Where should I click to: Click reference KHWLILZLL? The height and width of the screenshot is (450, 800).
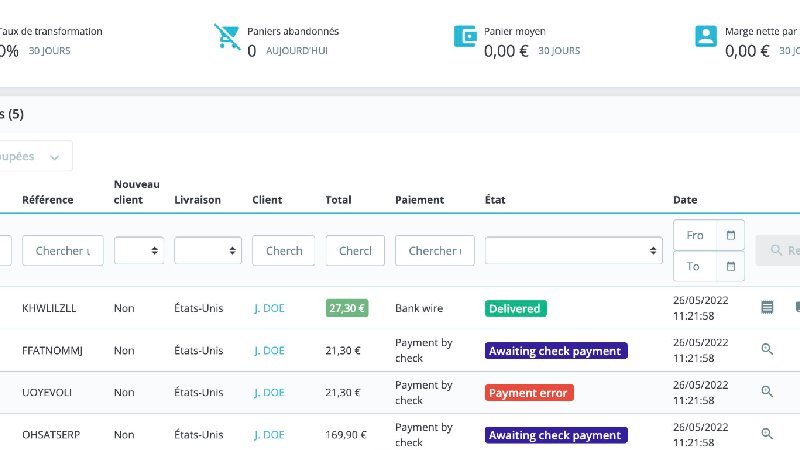pos(49,308)
